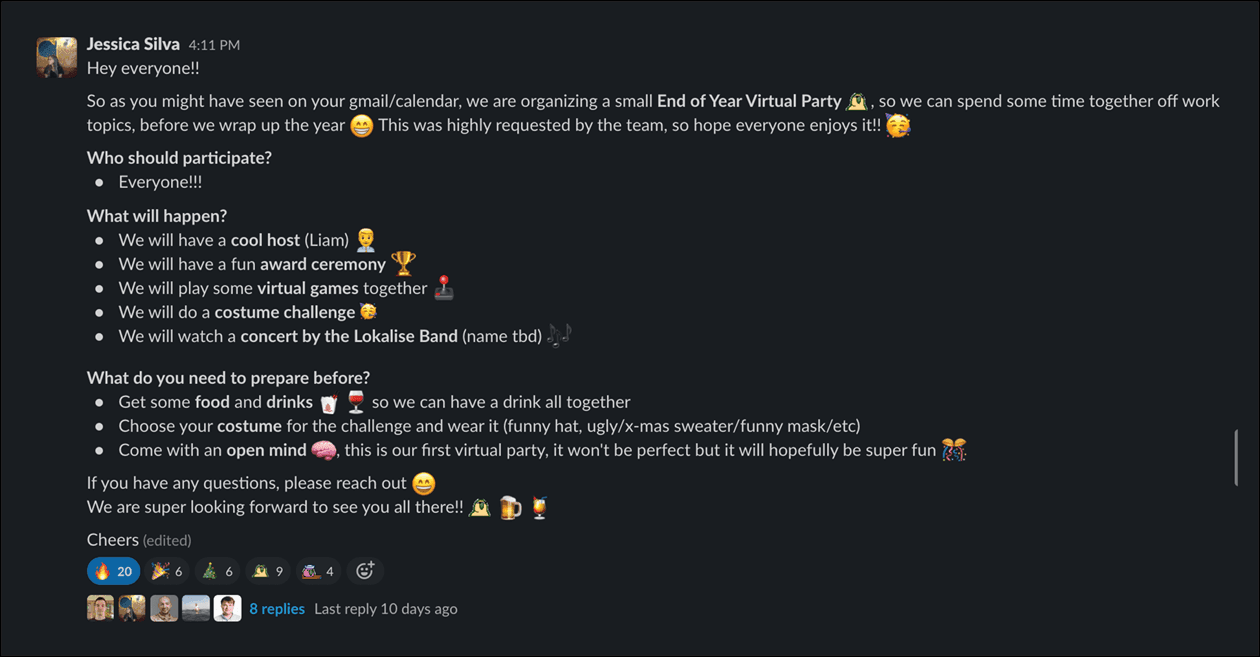Toggle the party popper reaction with 6
1260x657 pixels.
tap(166, 571)
